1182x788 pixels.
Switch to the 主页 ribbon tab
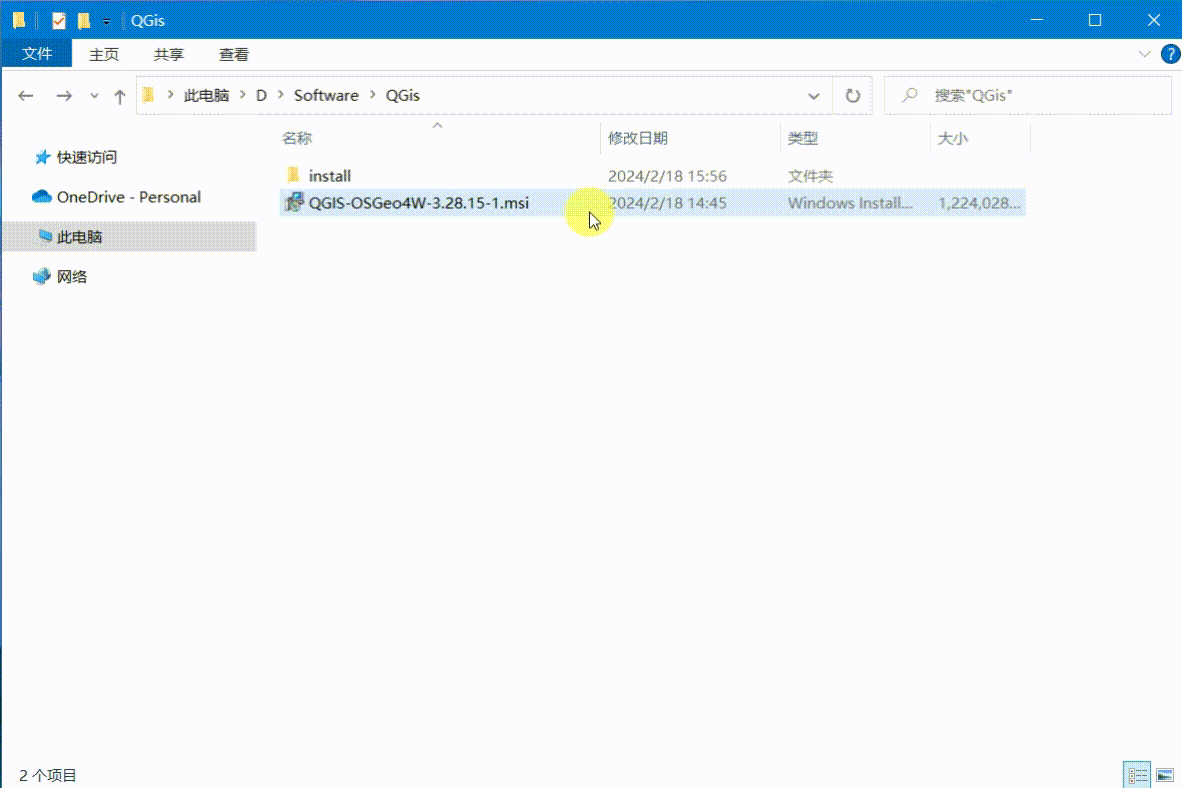tap(104, 54)
